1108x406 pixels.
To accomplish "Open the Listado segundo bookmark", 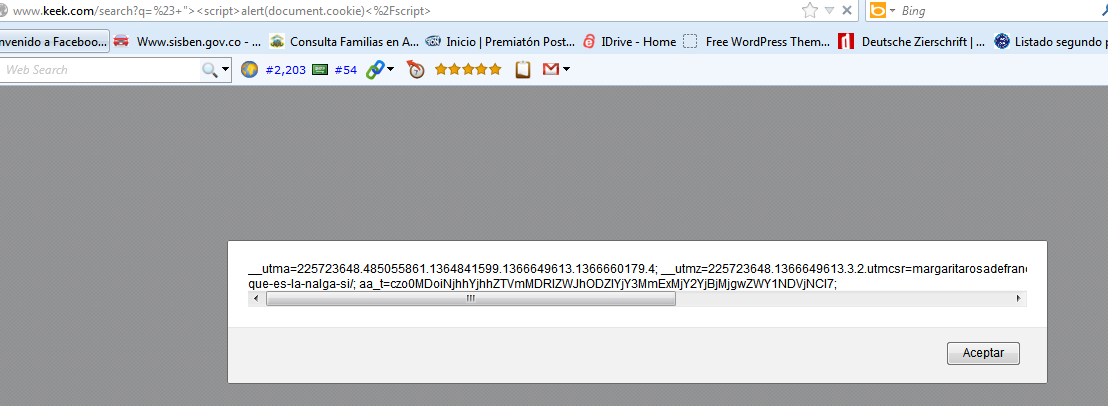I will (x=1050, y=42).
